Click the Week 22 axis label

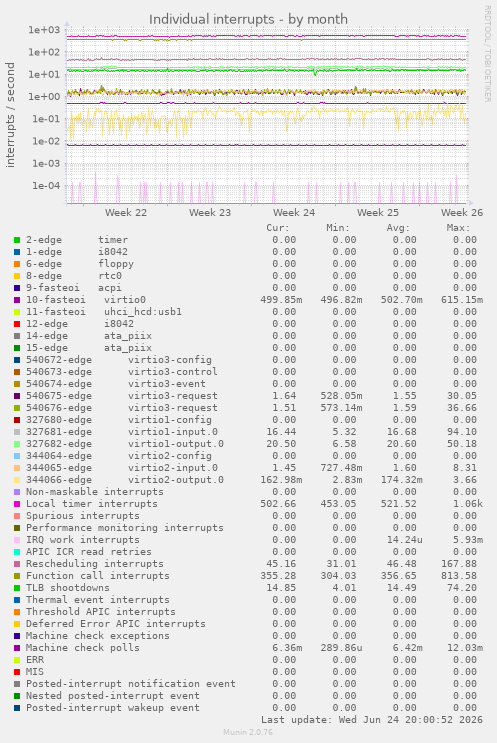[126, 212]
